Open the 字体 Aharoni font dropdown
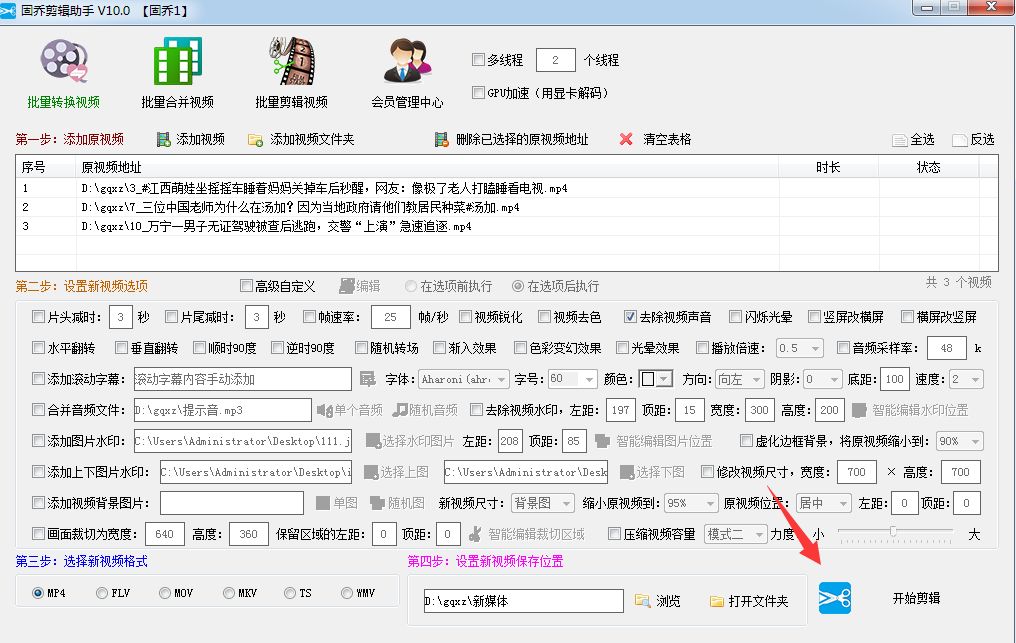The height and width of the screenshot is (643, 1016). coord(464,379)
